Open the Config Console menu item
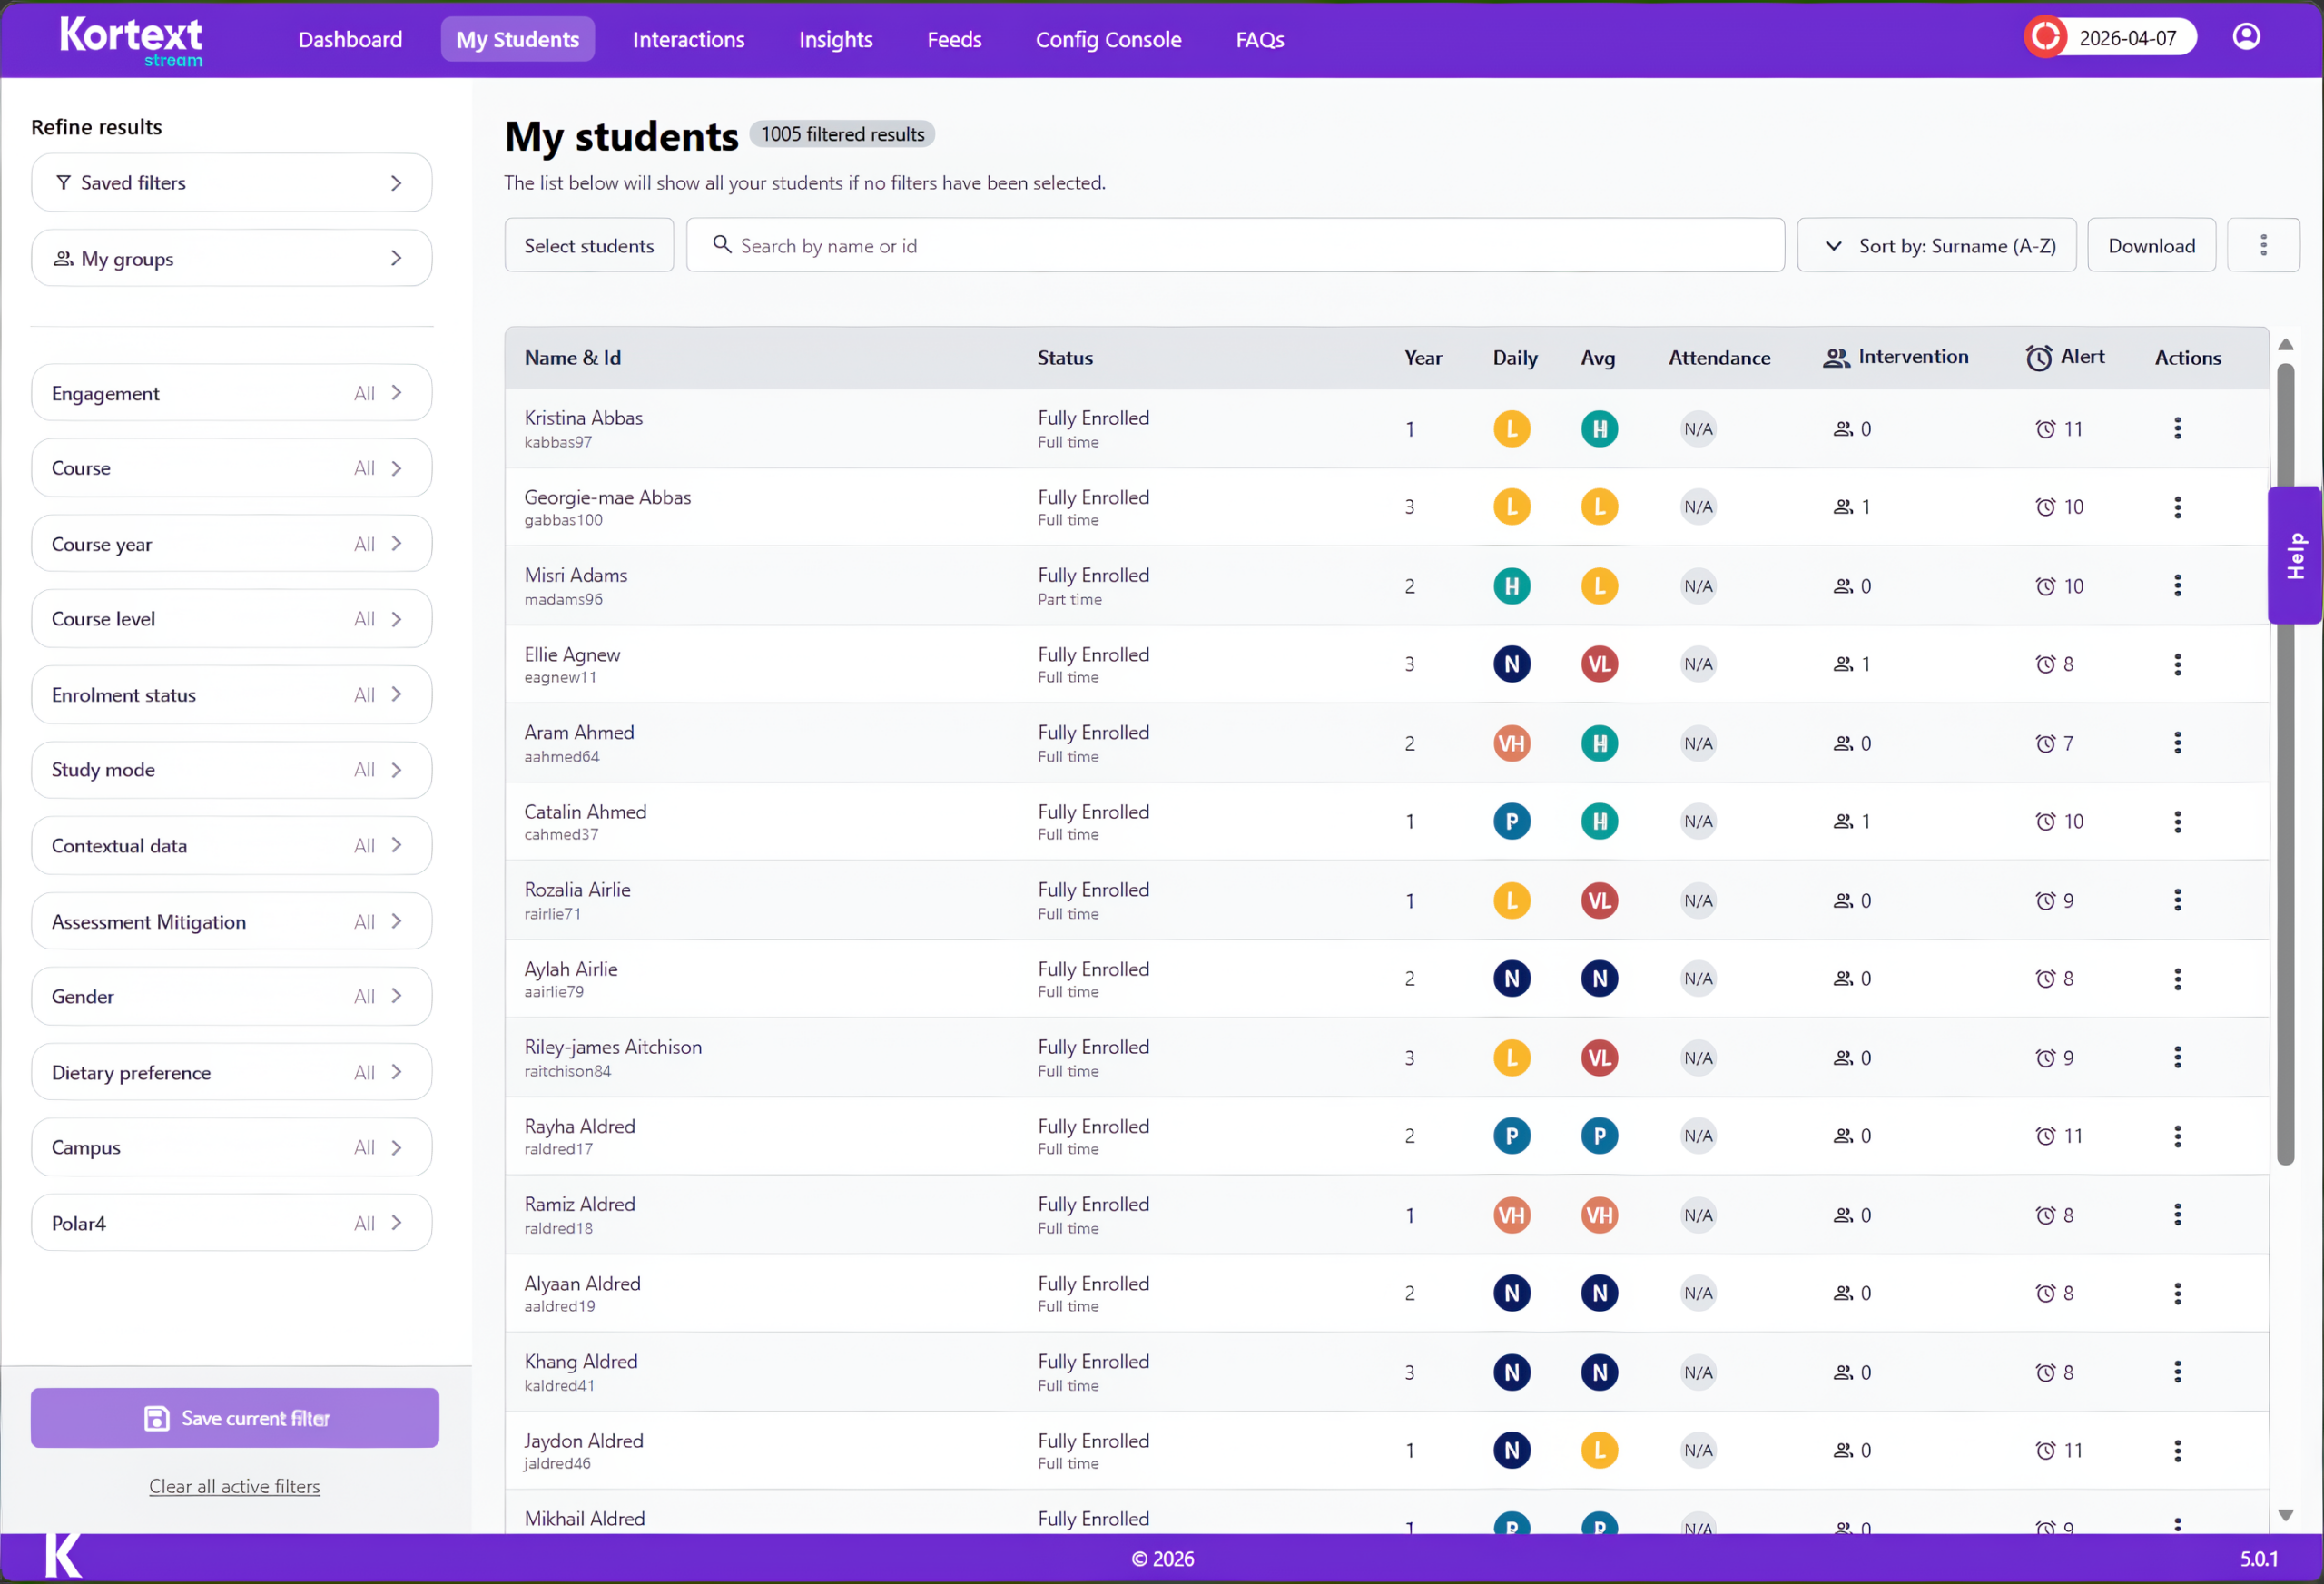The image size is (2324, 1584). click(x=1108, y=40)
